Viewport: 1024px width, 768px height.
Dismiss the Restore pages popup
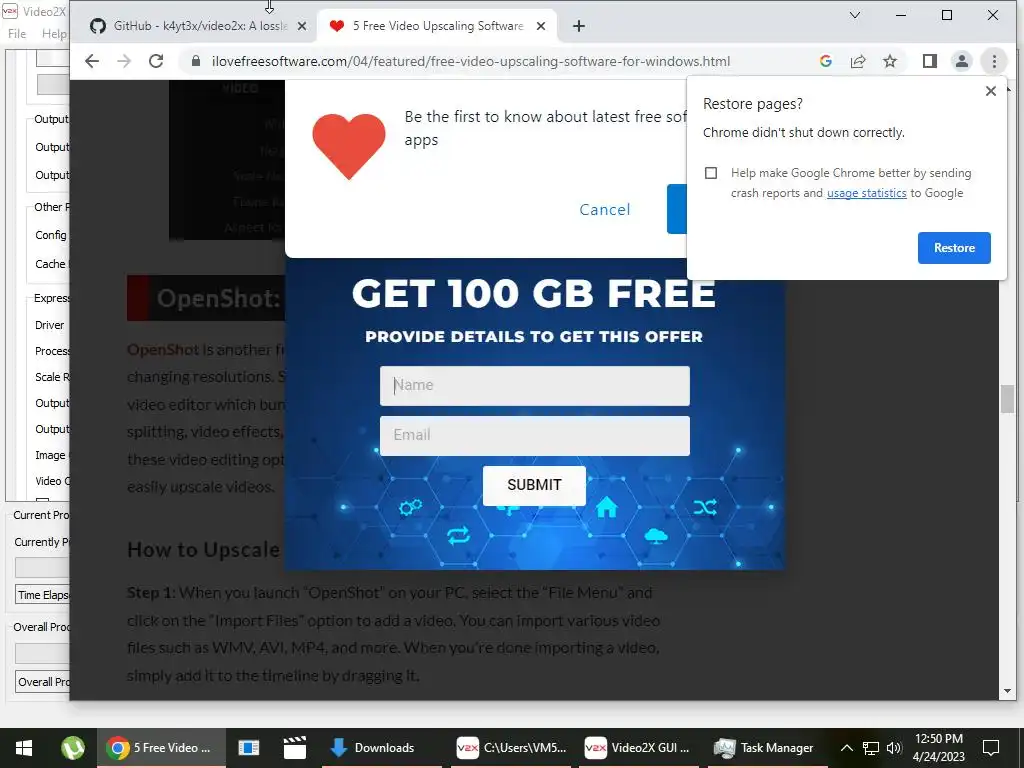tap(990, 91)
